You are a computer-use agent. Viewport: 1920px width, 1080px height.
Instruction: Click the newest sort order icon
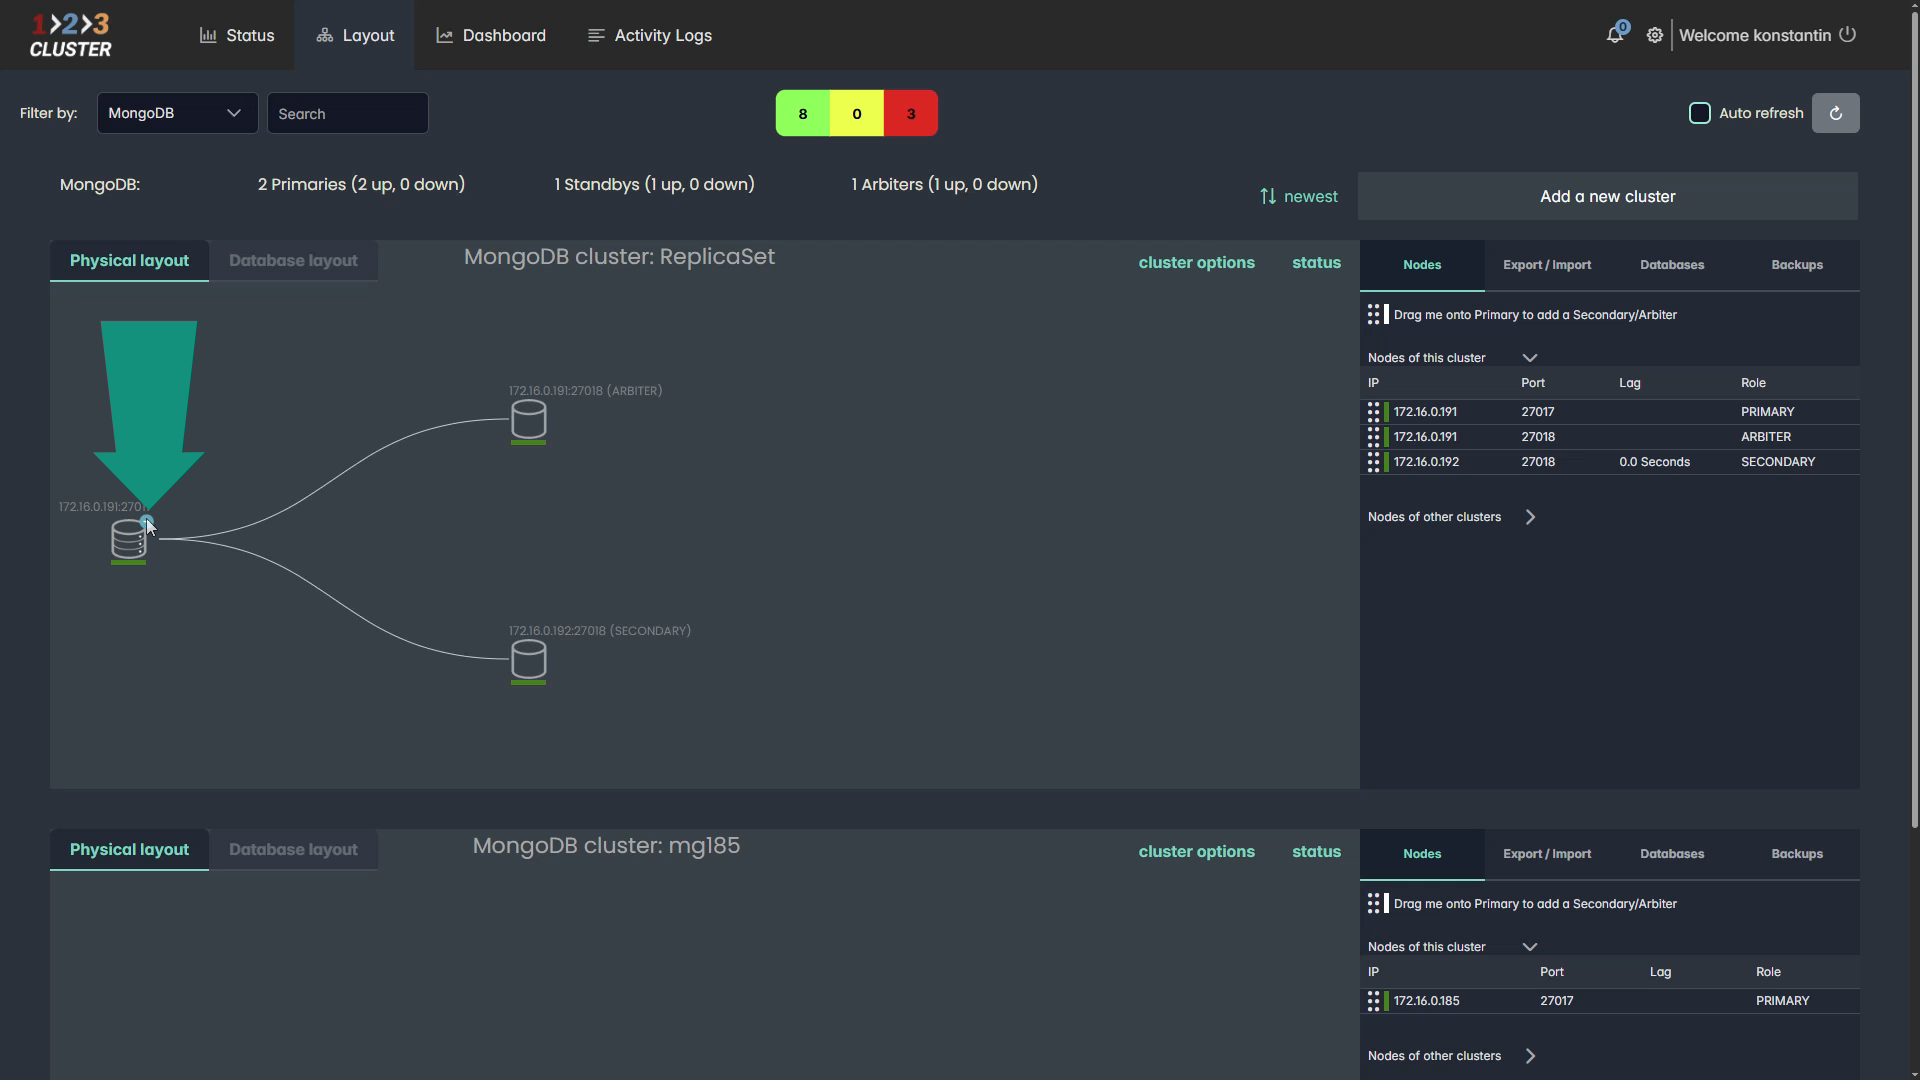[1268, 196]
